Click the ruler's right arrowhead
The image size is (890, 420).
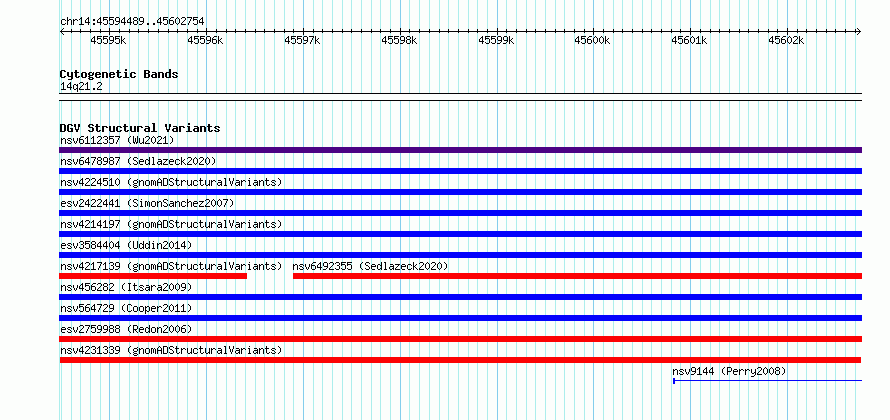click(x=859, y=31)
